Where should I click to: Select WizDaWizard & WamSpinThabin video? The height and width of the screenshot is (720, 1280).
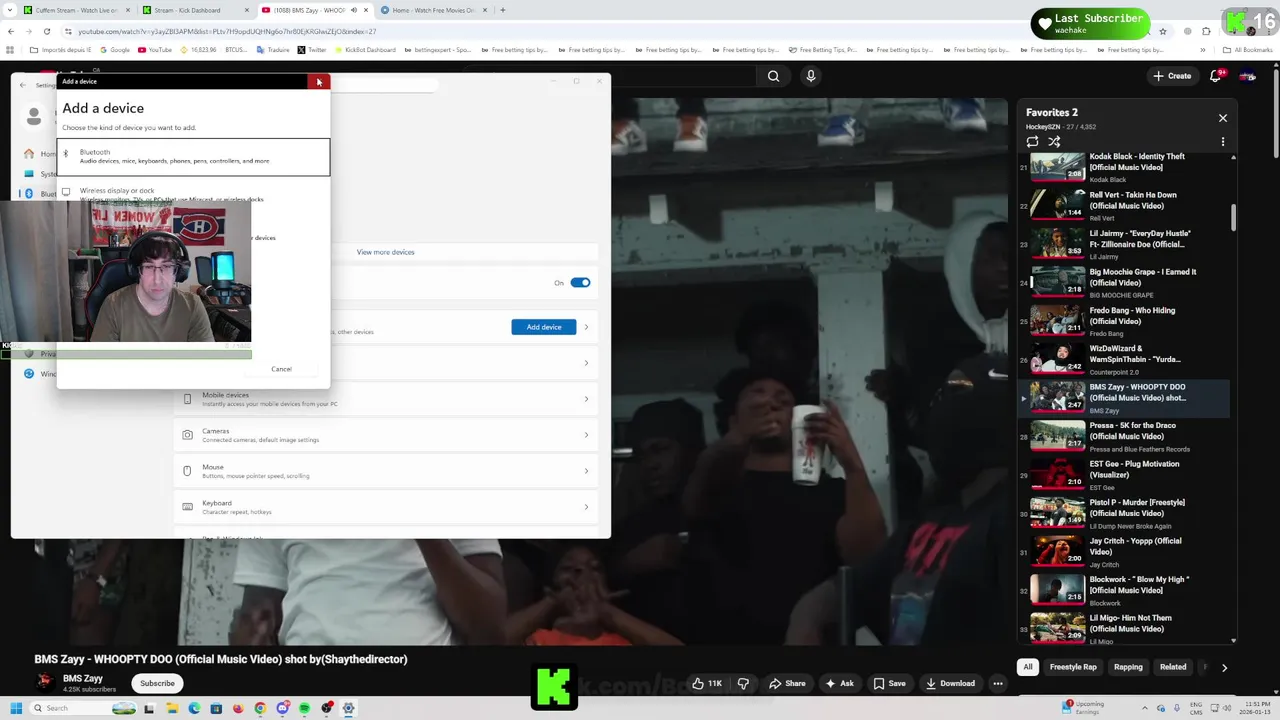coord(1124,359)
